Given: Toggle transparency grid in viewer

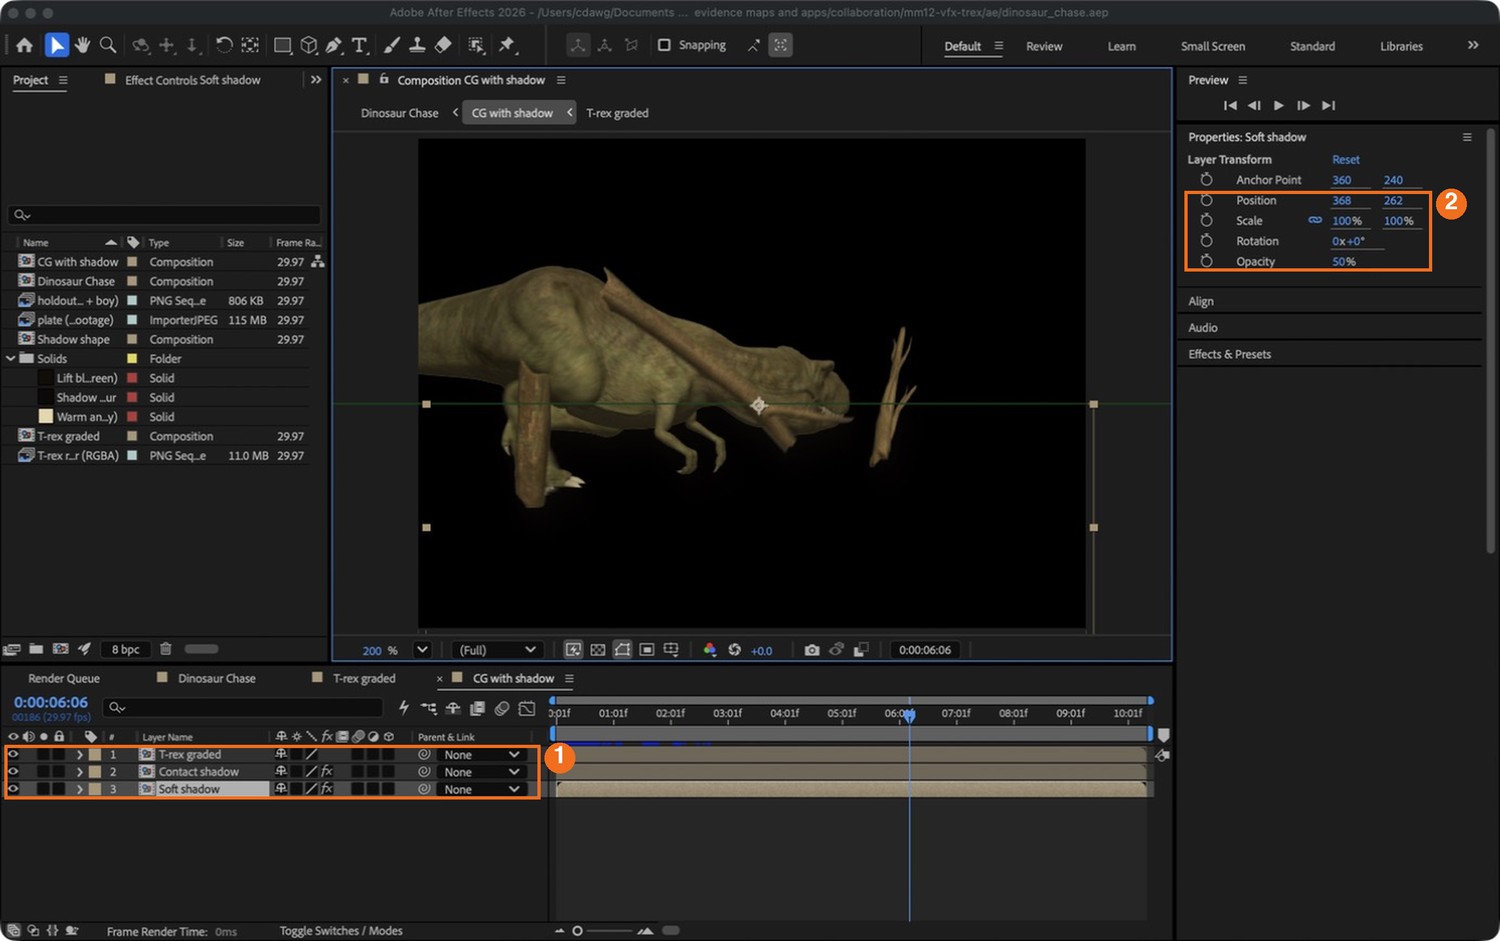Looking at the screenshot, I should coord(598,650).
